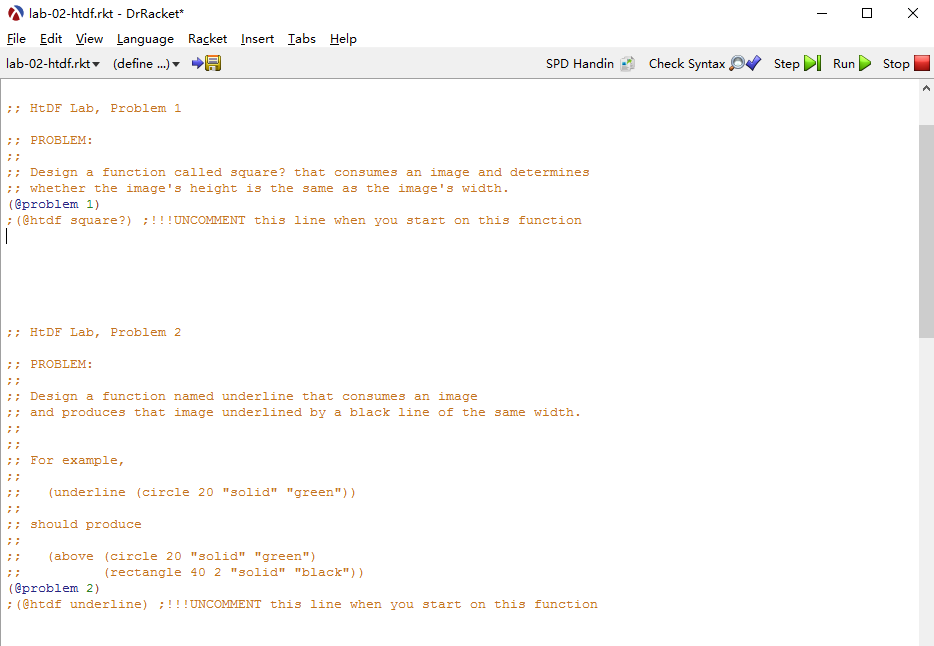
Task: Open the Insert menu
Action: 257,39
